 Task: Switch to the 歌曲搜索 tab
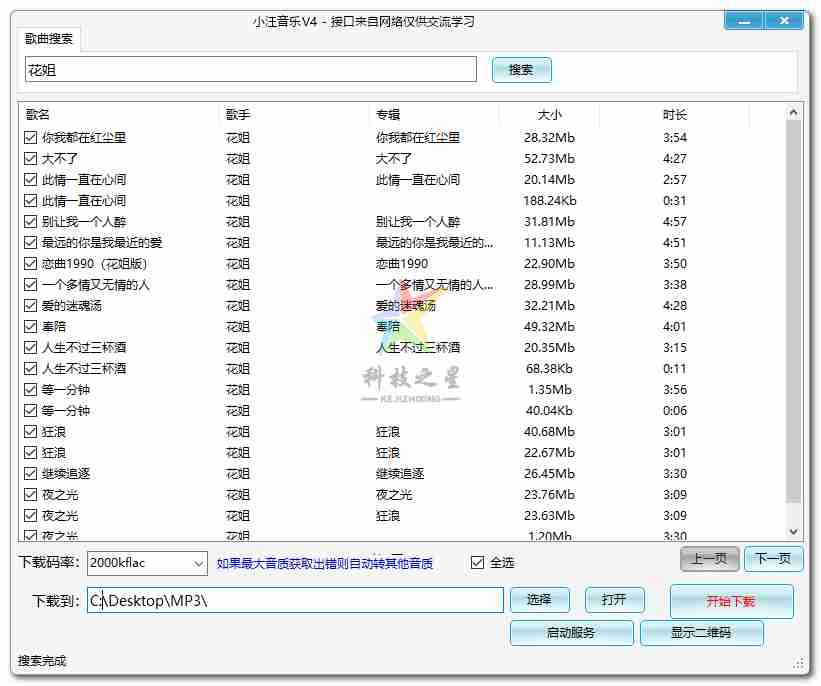click(50, 39)
